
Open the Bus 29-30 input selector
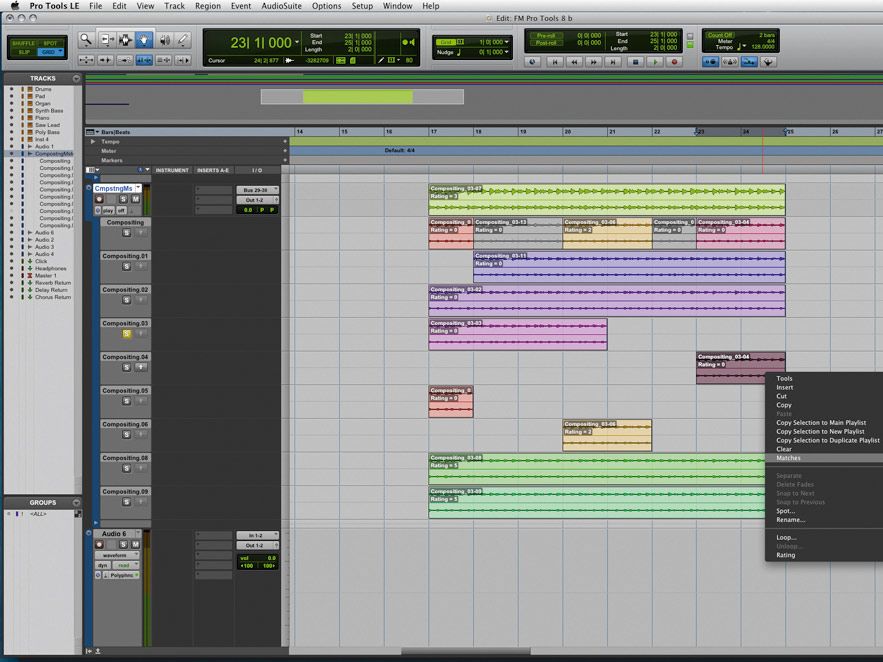pyautogui.click(x=257, y=190)
